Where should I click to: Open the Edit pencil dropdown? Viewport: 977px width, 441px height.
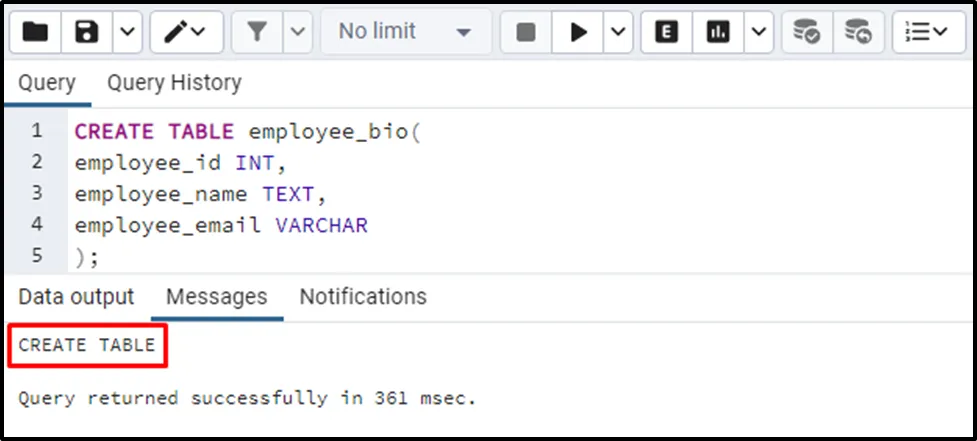point(186,32)
